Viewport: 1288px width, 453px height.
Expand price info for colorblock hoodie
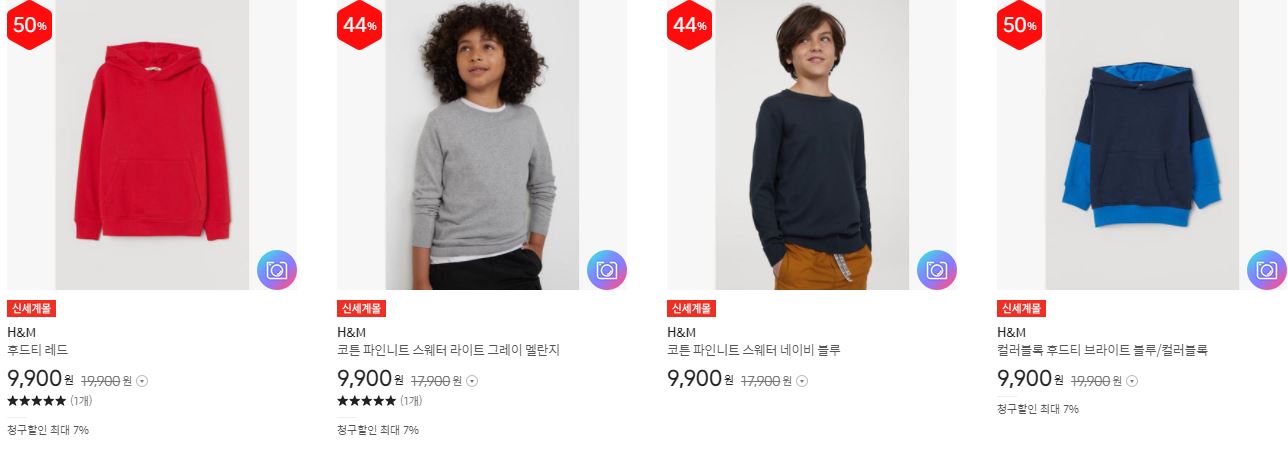1132,381
